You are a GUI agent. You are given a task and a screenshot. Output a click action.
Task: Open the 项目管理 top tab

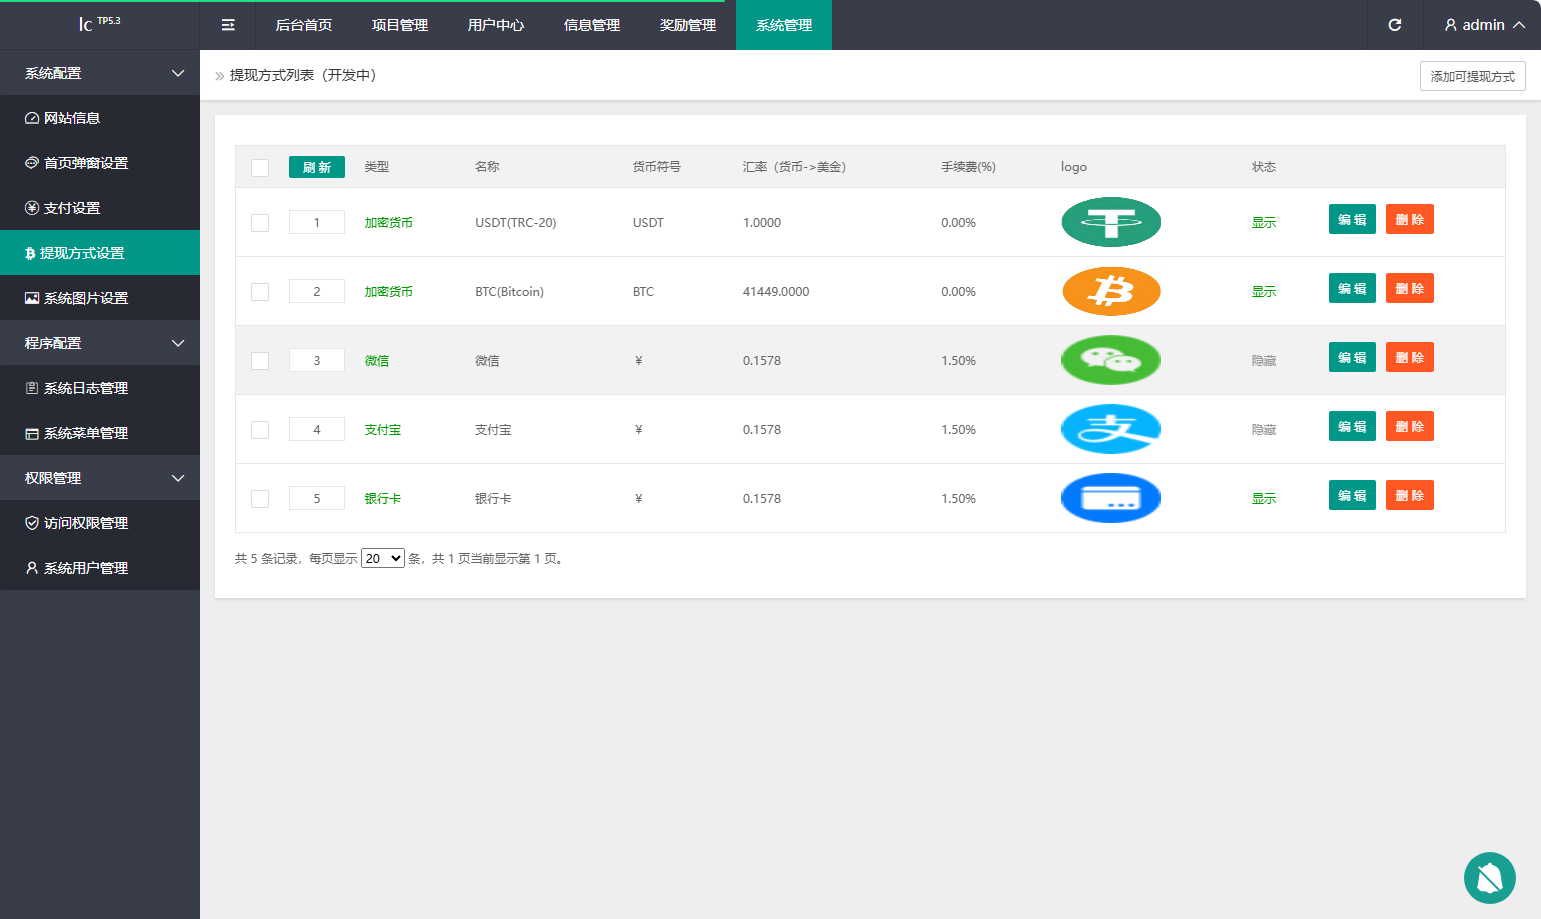click(400, 25)
